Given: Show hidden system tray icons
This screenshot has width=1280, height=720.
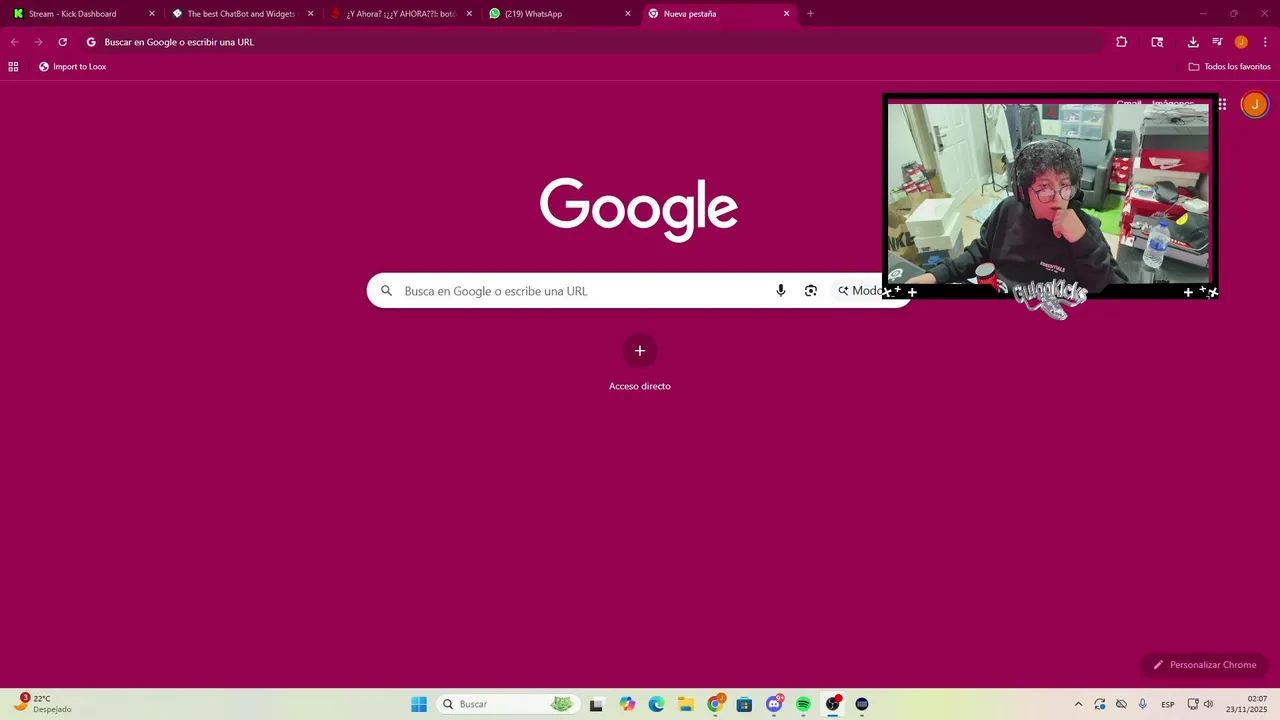Looking at the screenshot, I should [1078, 704].
